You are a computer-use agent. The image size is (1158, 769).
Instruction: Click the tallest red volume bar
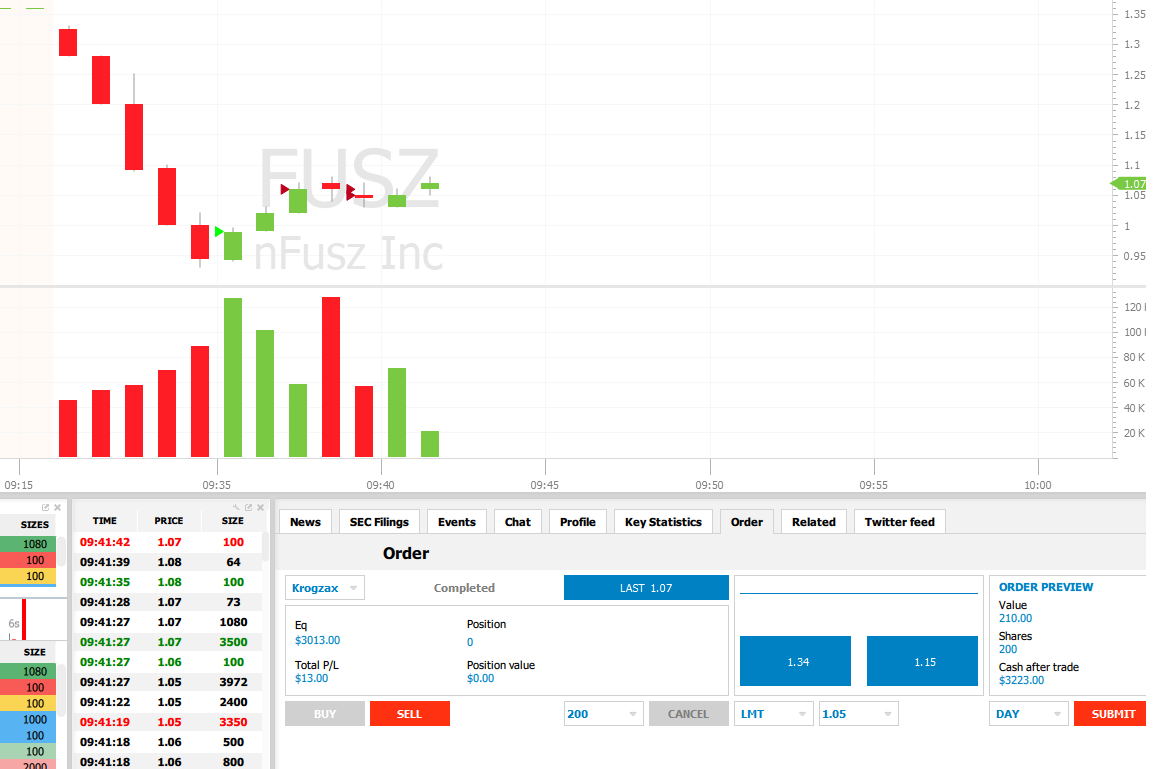pyautogui.click(x=331, y=377)
